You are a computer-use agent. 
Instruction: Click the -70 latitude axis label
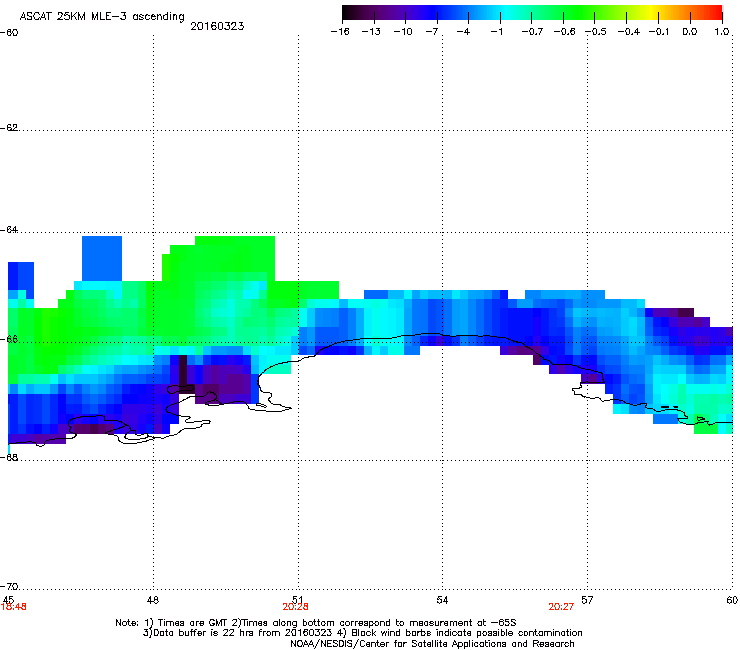point(9,587)
